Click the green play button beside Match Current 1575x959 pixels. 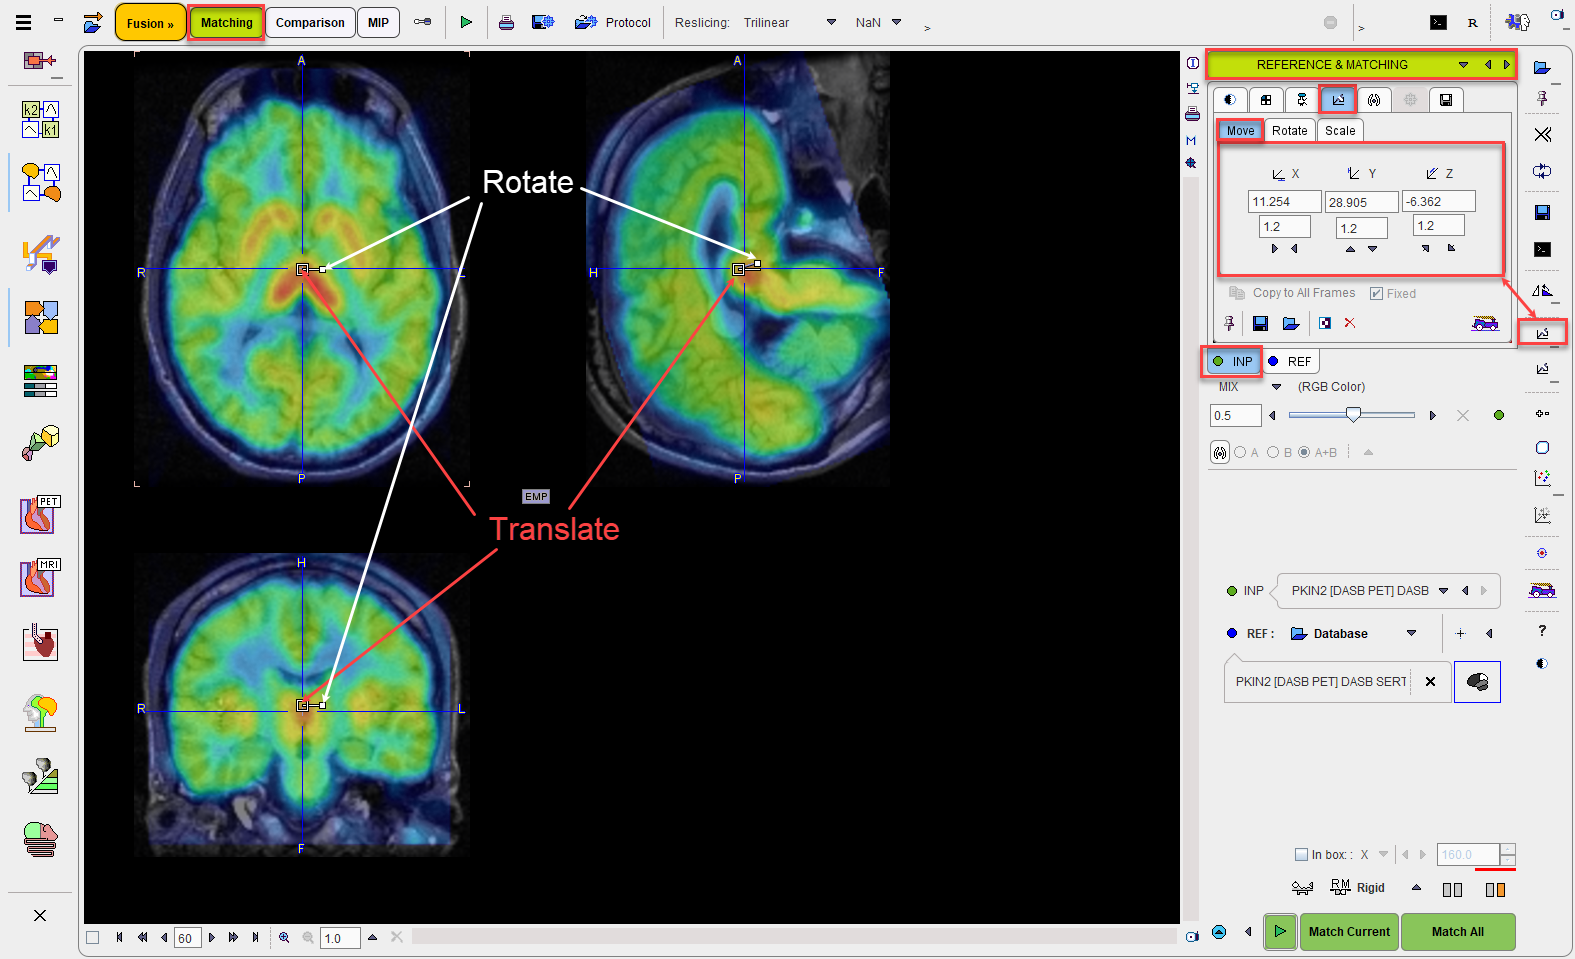coord(1280,932)
